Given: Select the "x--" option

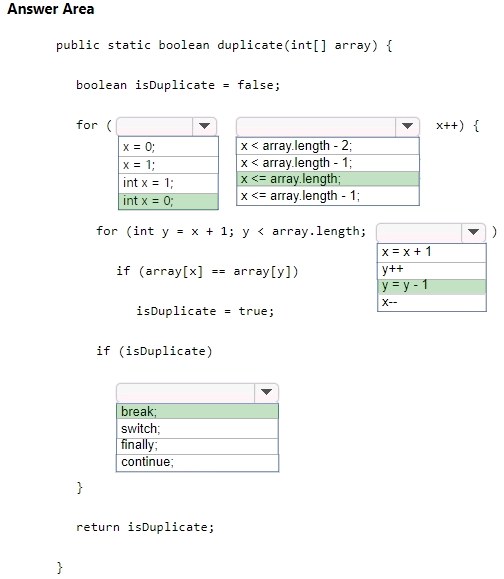Looking at the screenshot, I should (x=432, y=303).
